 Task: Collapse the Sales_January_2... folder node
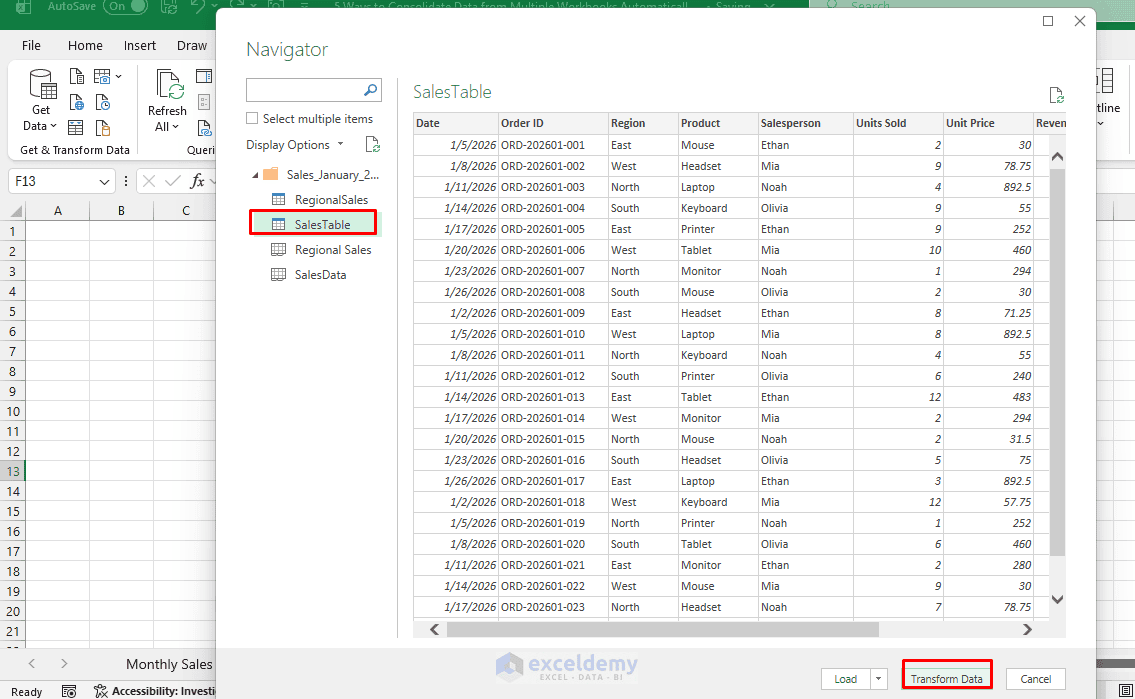[255, 175]
